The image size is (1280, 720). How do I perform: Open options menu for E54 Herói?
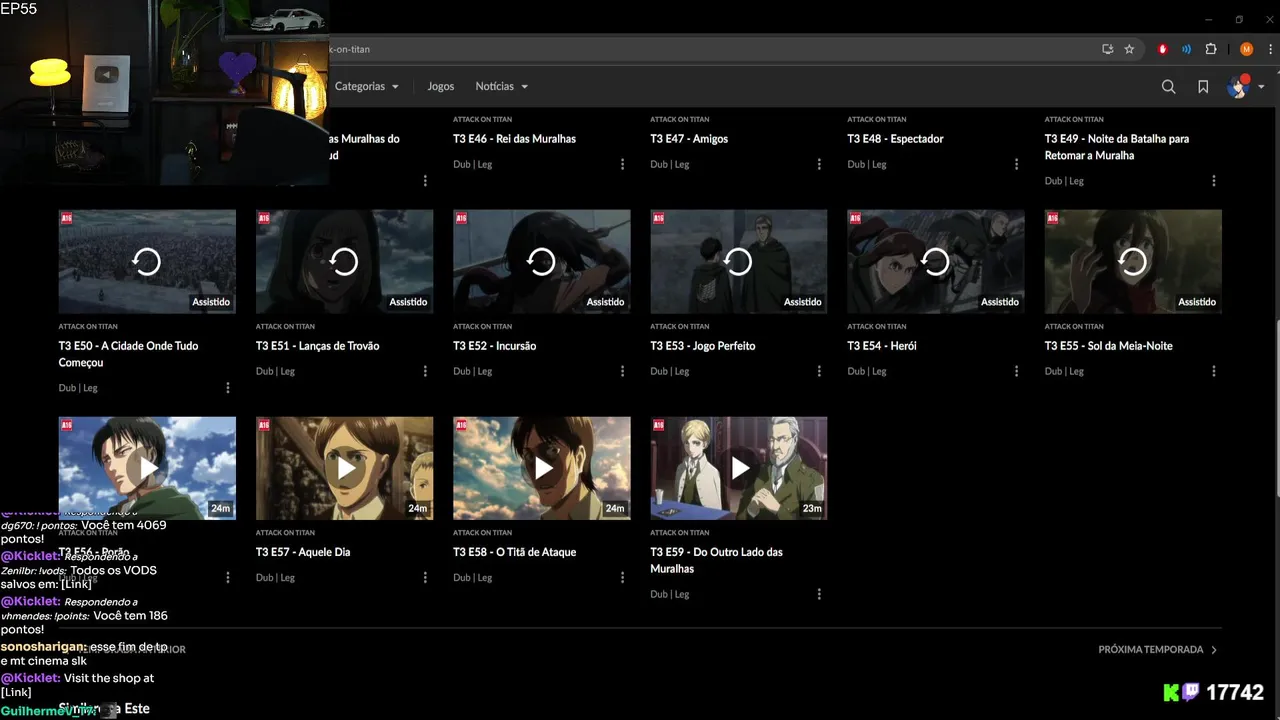pos(1016,371)
